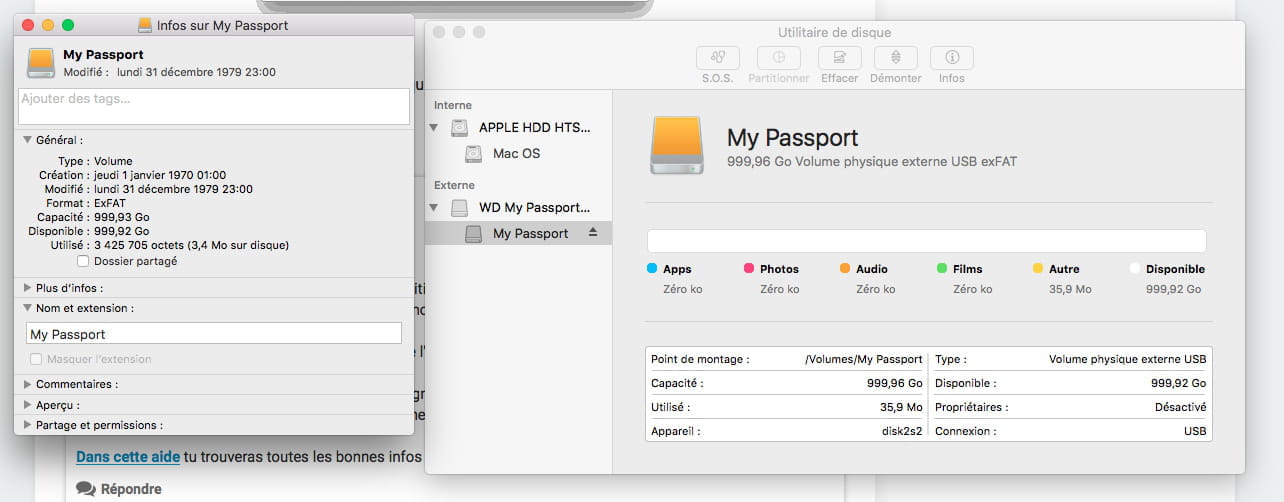This screenshot has width=1284, height=502.
Task: Select the 999,96 Go Capacité table value
Action: coord(895,383)
